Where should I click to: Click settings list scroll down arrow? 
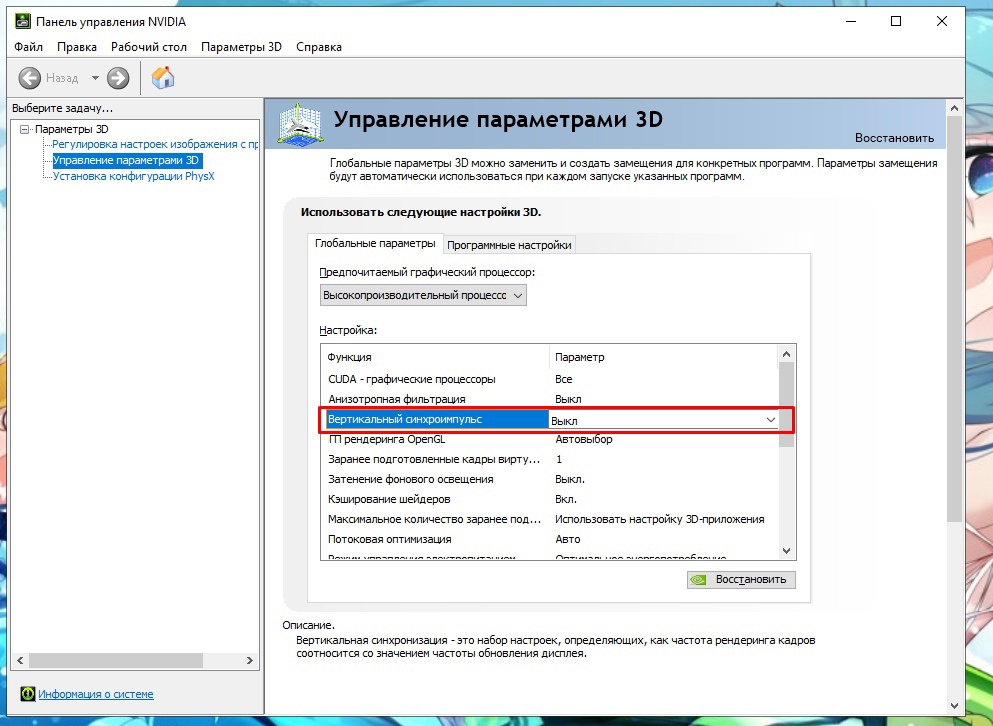click(x=787, y=551)
